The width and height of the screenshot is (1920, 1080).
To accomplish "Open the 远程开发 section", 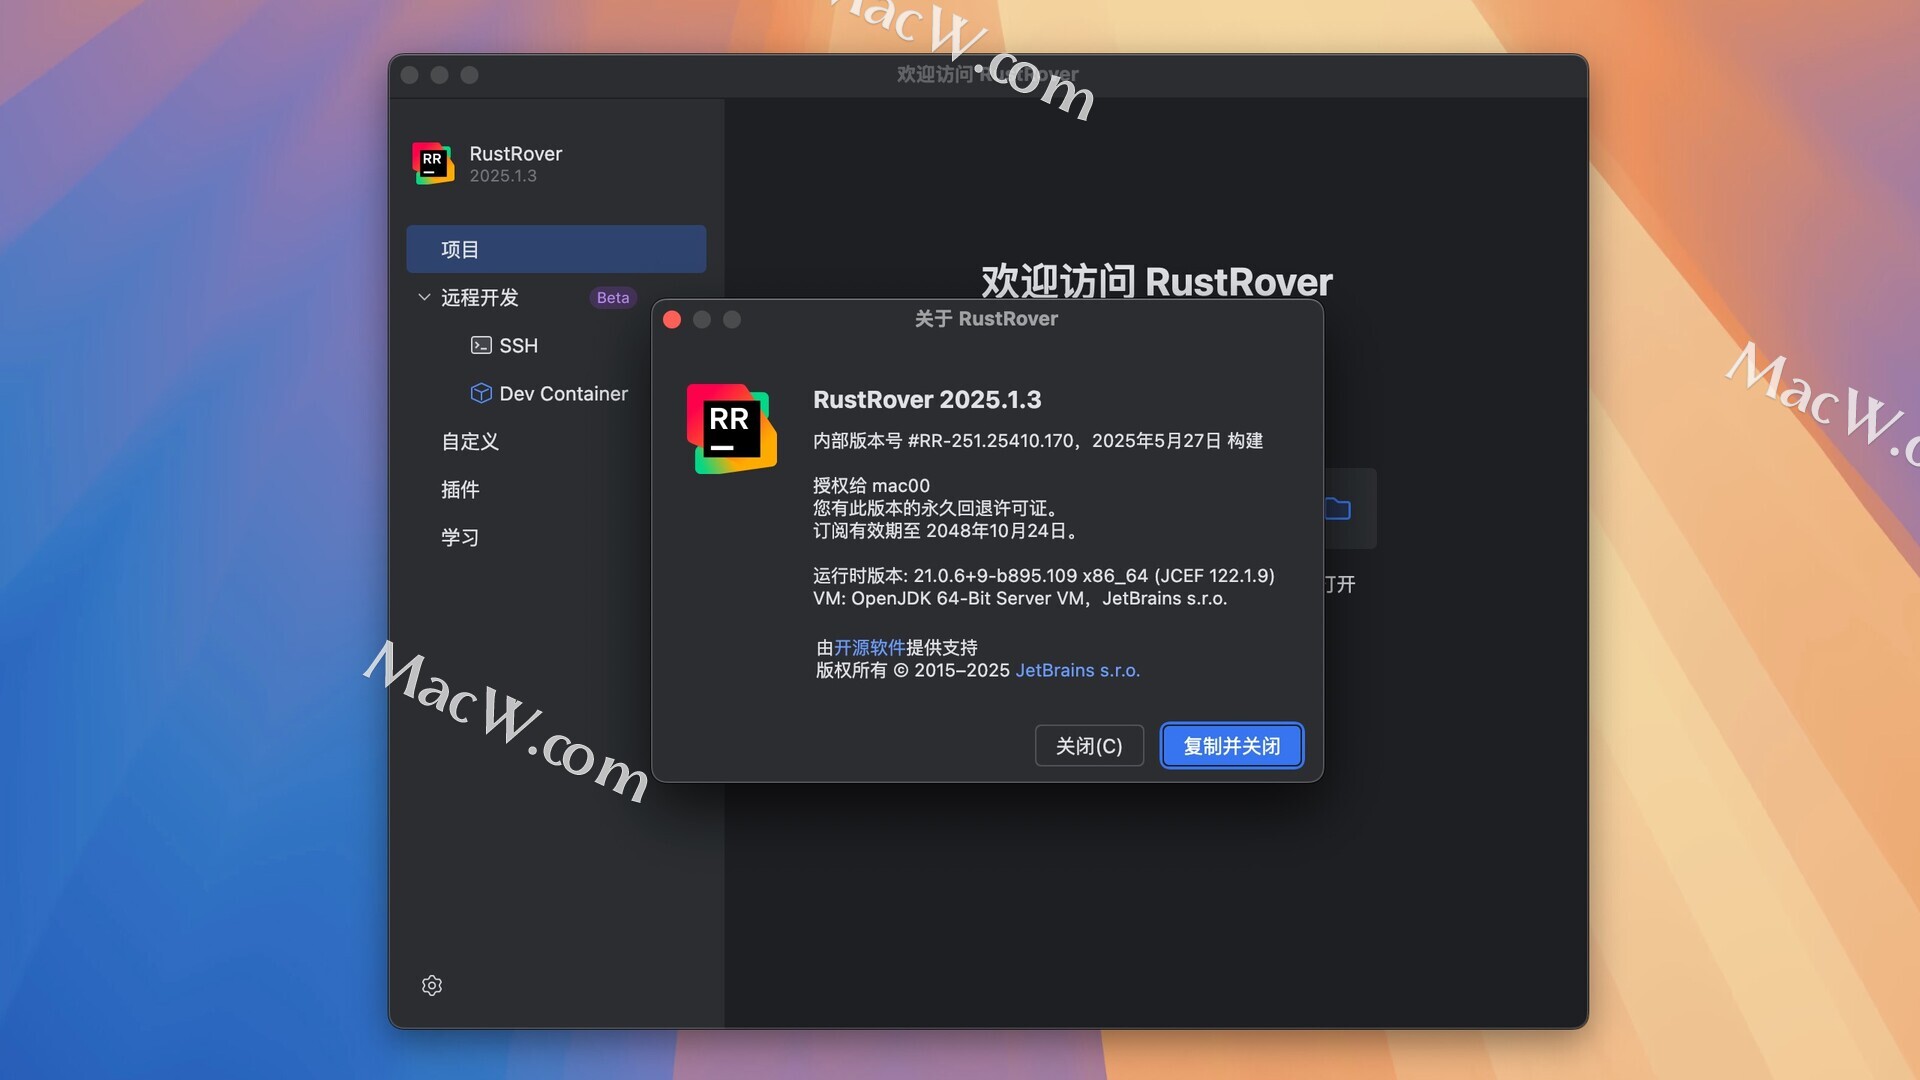I will point(480,297).
